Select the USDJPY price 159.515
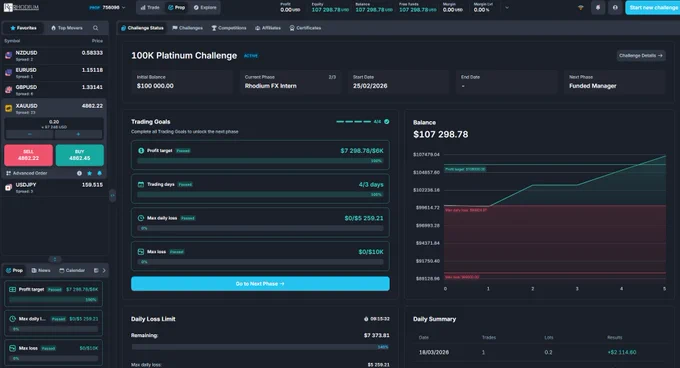The height and width of the screenshot is (368, 680). pyautogui.click(x=92, y=185)
